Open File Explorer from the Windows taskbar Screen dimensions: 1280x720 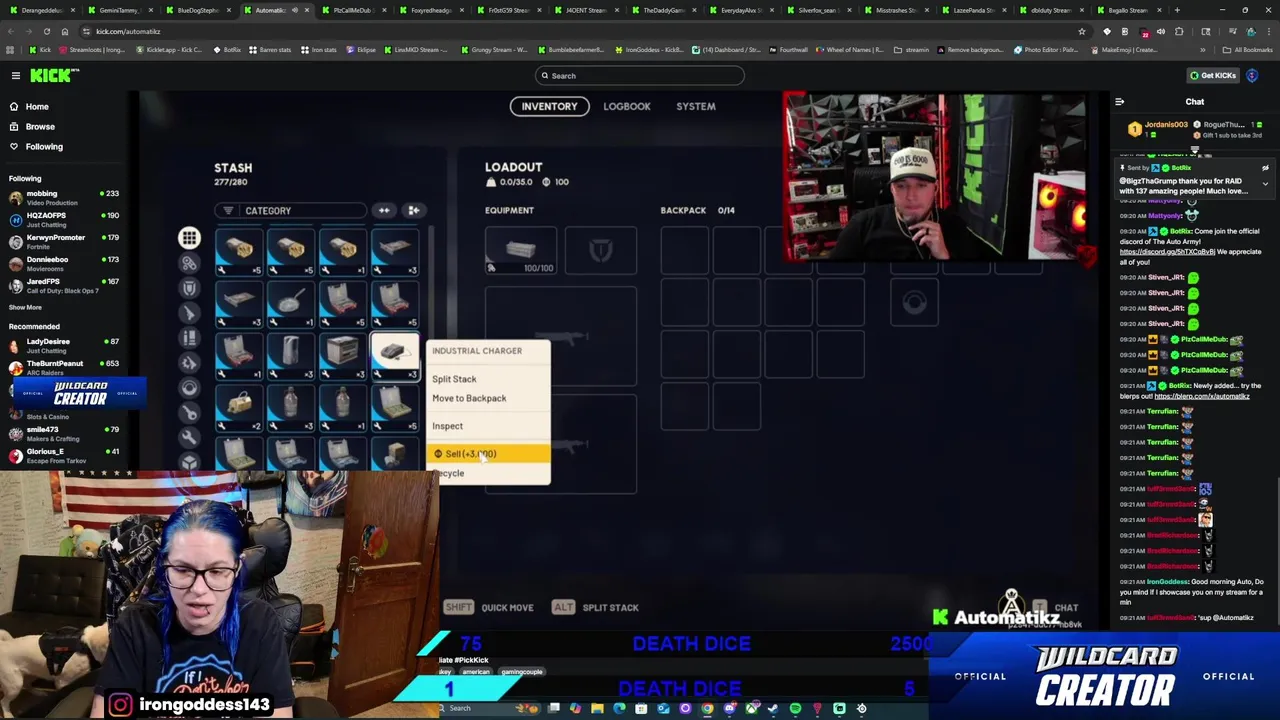(597, 708)
